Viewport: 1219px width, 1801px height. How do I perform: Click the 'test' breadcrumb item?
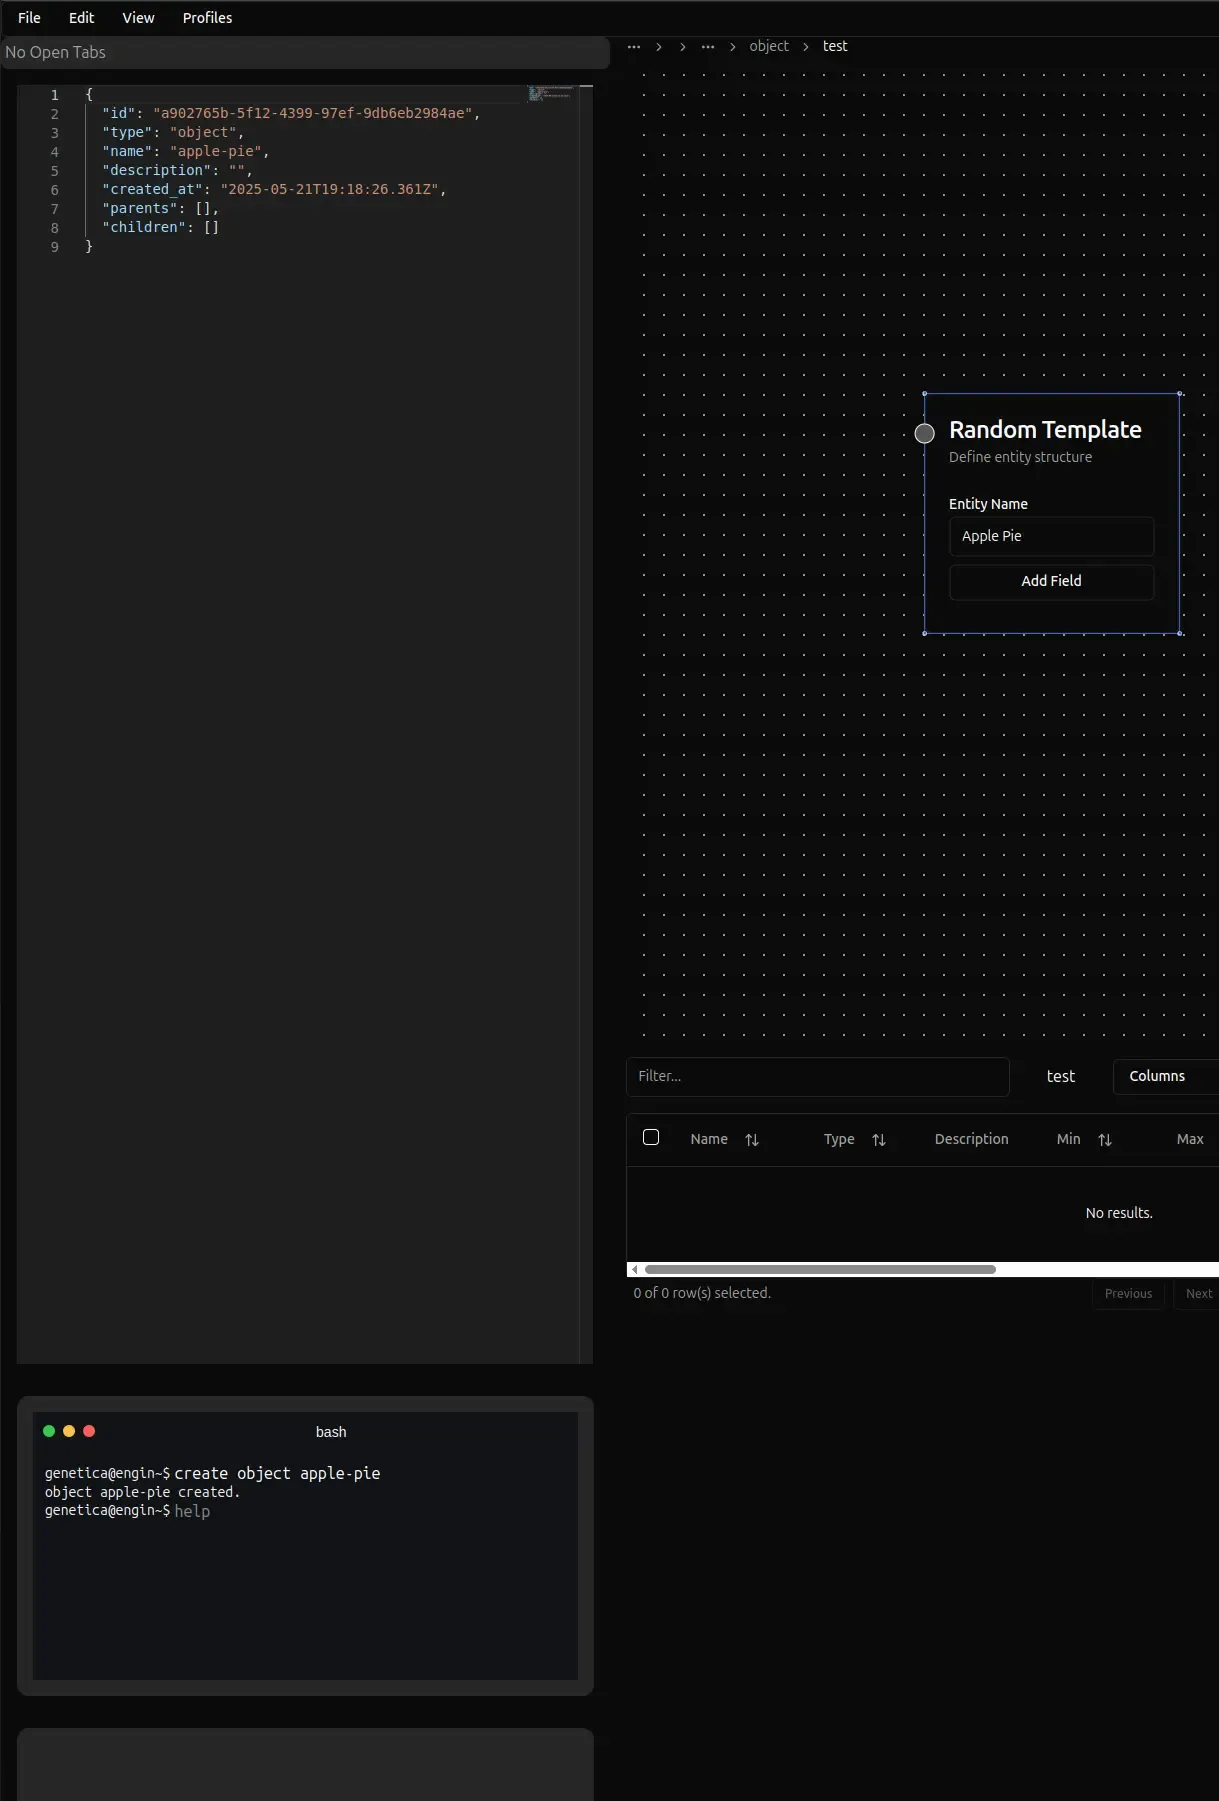835,46
